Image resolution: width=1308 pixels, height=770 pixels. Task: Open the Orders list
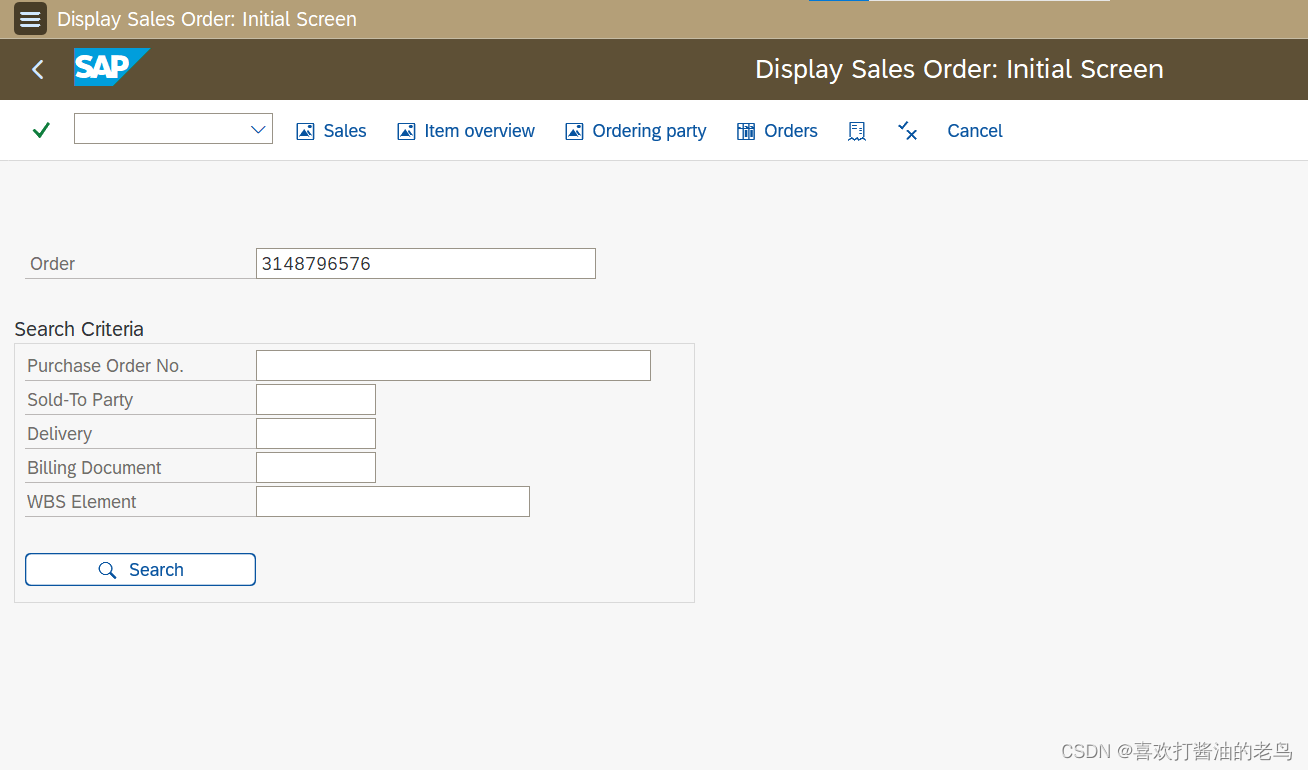777,131
